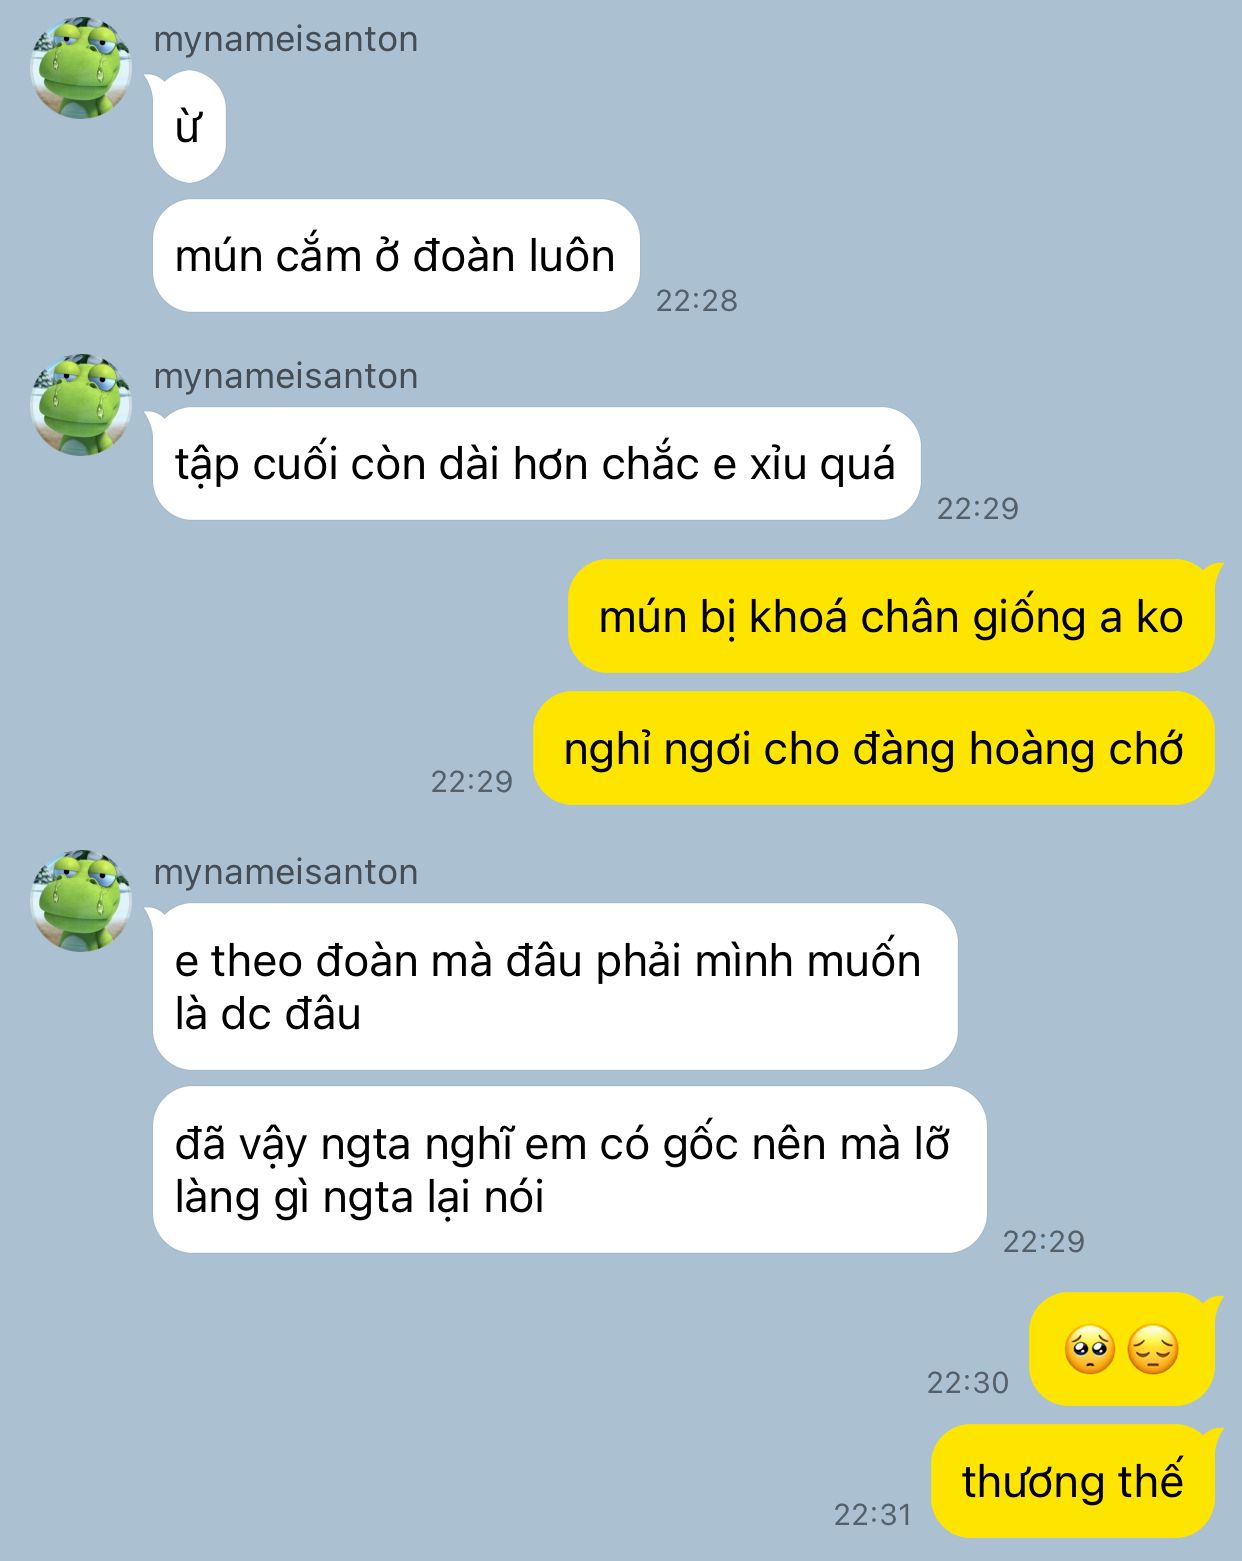Screen dimensions: 1242x1561
Task: Select the 'e theo đoàn mà đâu phải' message
Action: pos(554,987)
